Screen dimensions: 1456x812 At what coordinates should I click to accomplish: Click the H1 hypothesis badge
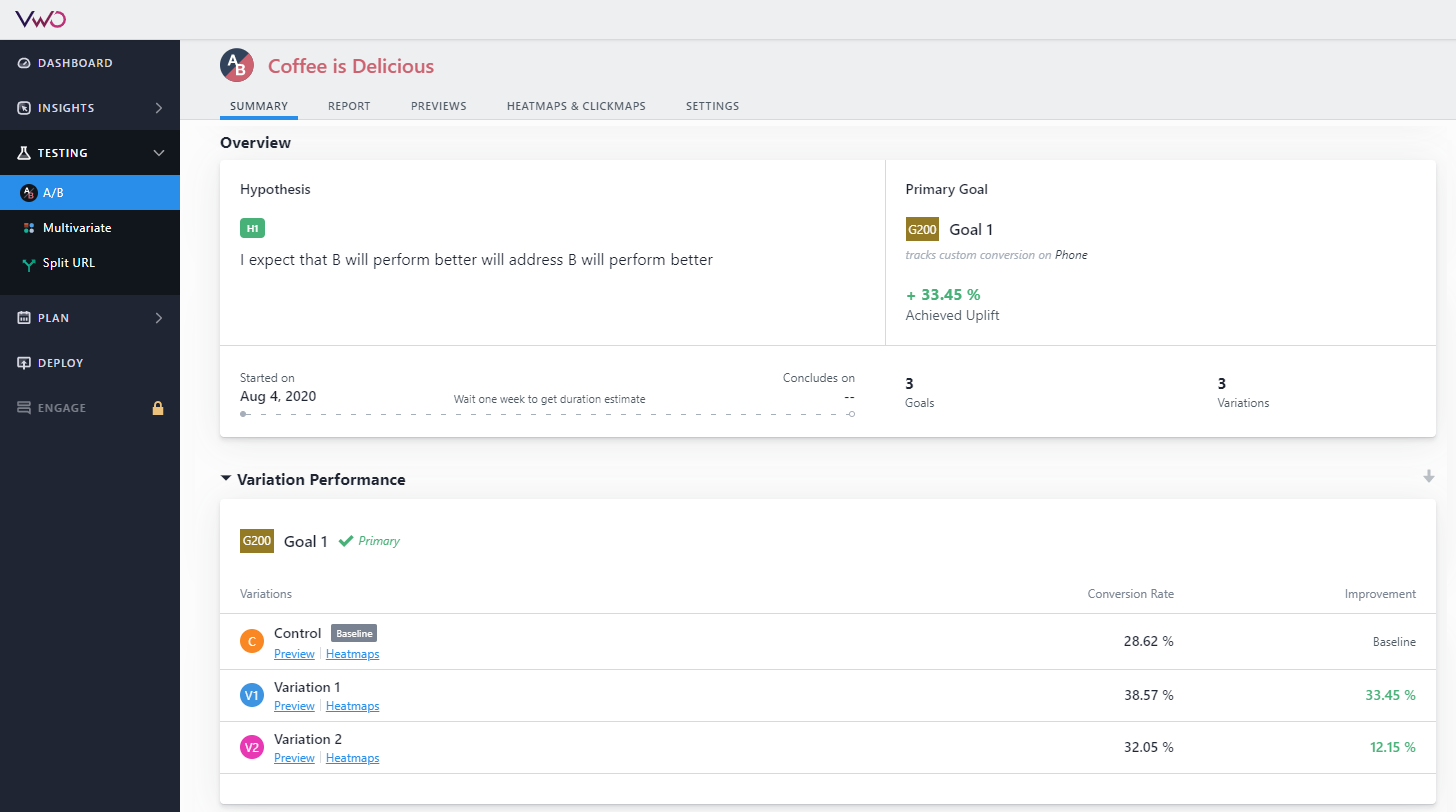[x=252, y=228]
